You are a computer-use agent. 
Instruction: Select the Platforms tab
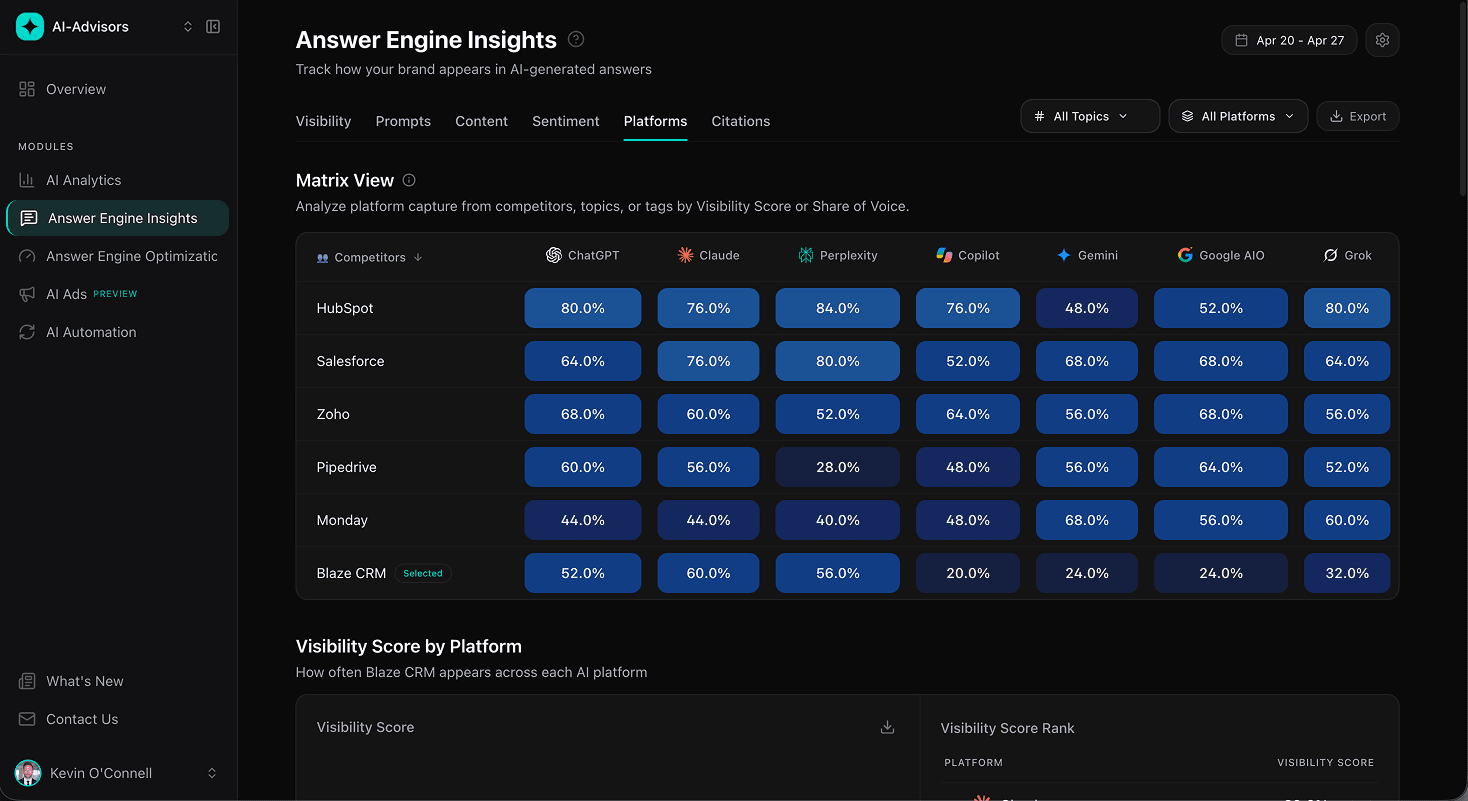(655, 121)
